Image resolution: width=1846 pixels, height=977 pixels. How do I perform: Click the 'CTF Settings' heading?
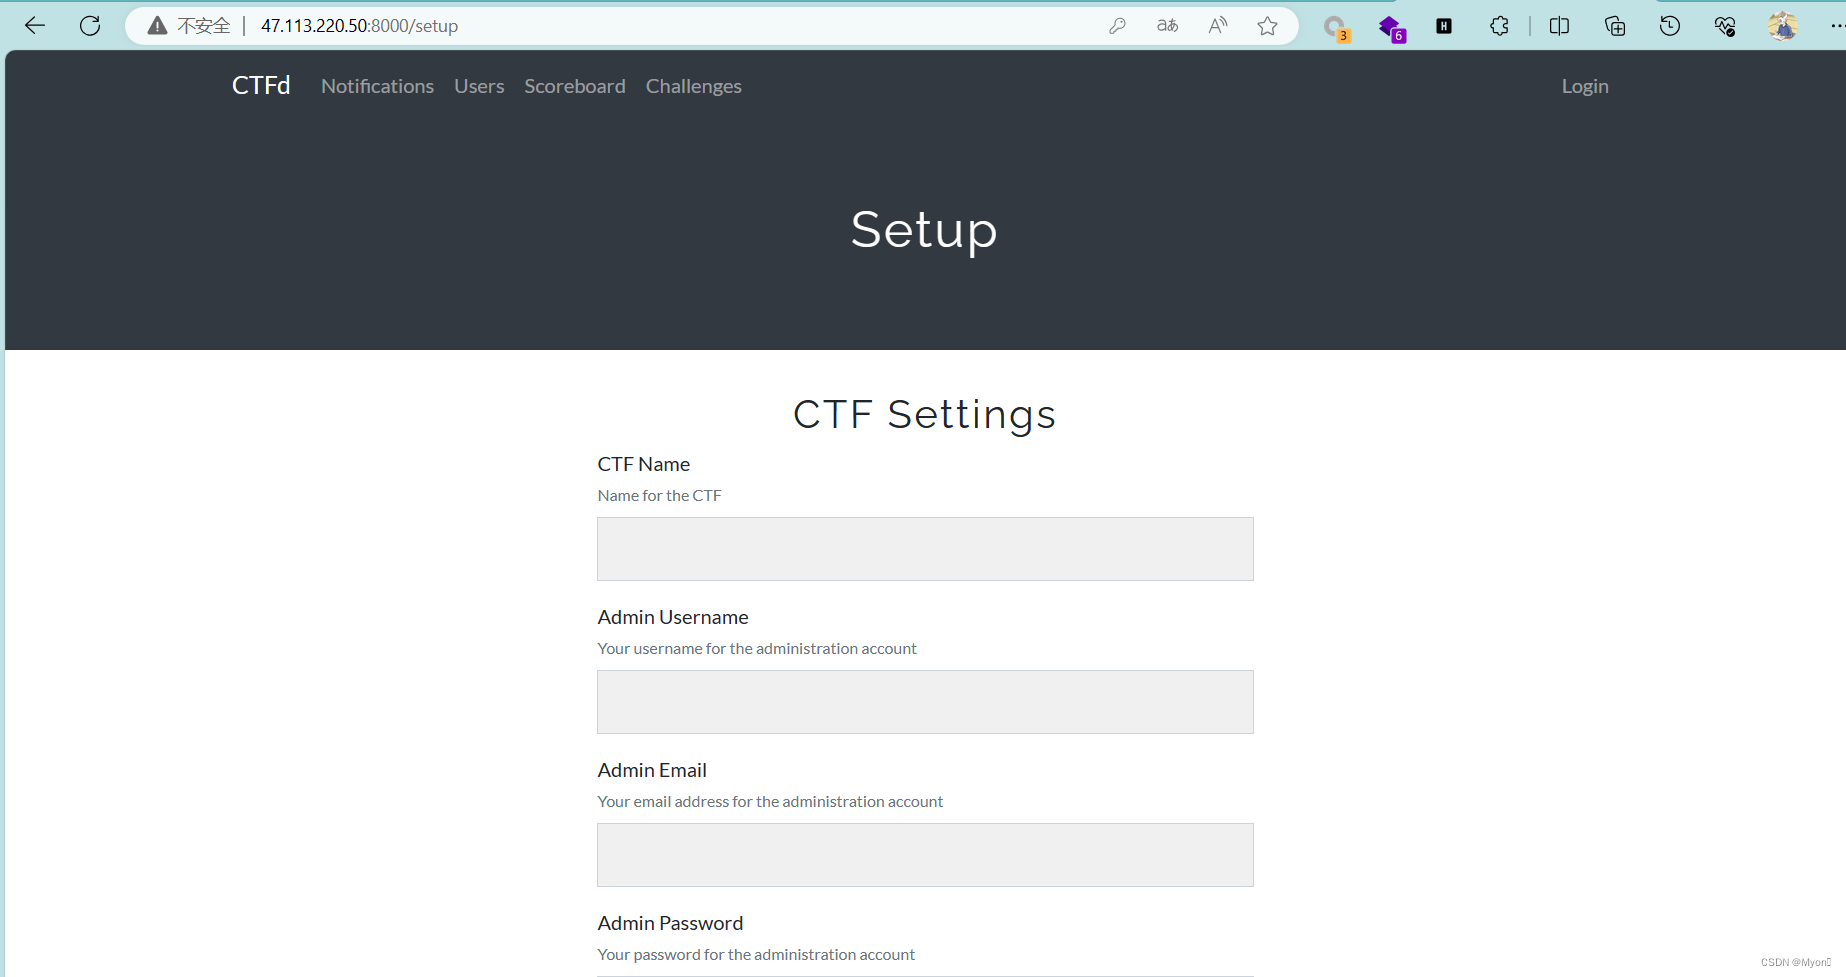(924, 414)
